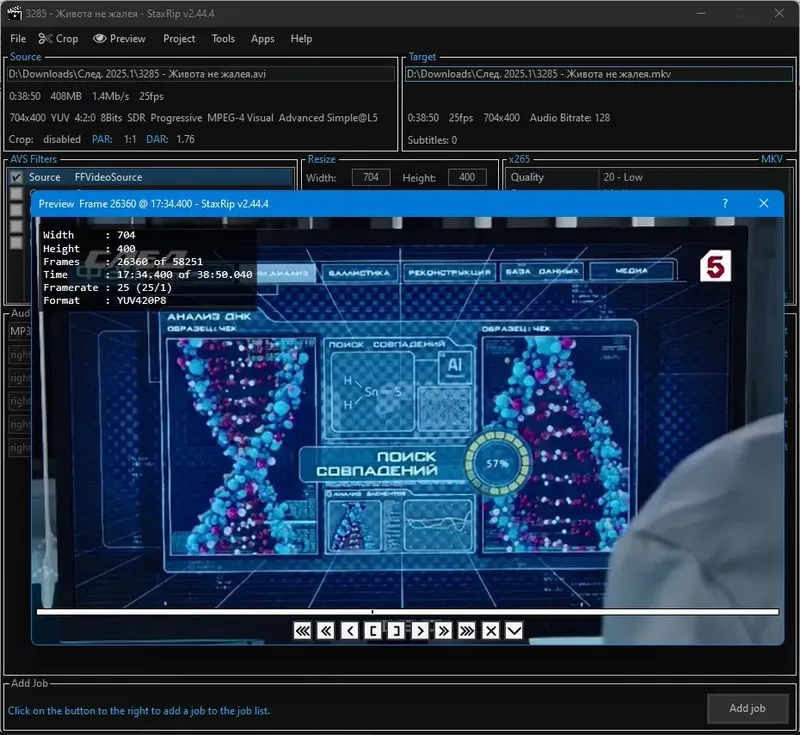Viewport: 800px width, 735px height.
Task: Open the Apps menu
Action: tap(263, 39)
